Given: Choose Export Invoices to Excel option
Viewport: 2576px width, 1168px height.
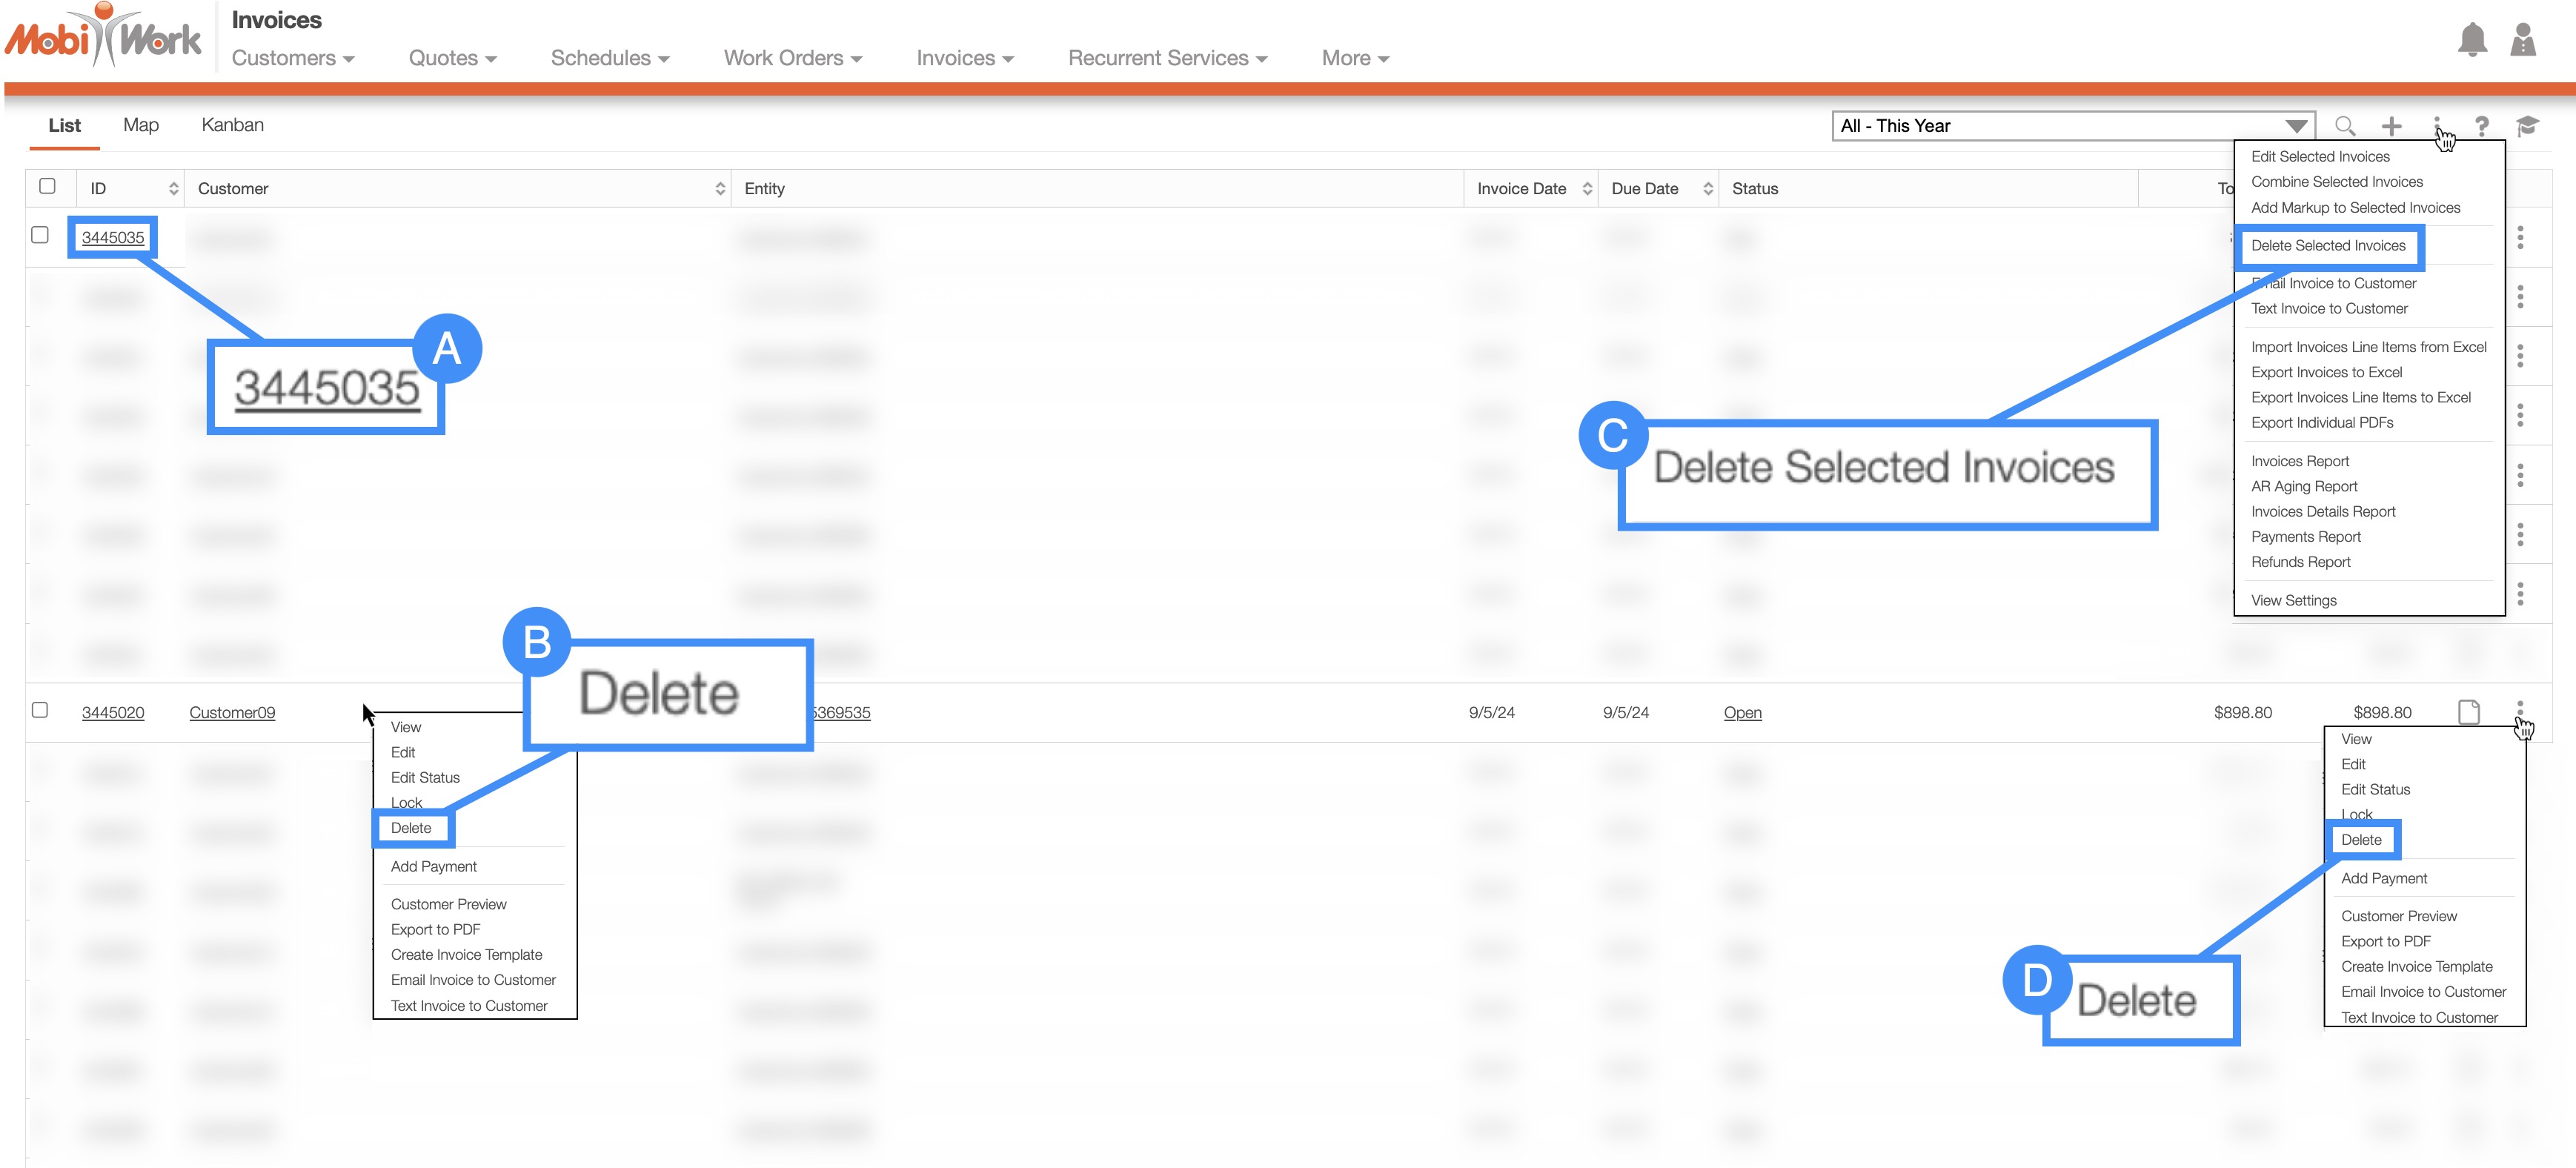Looking at the screenshot, I should (2326, 372).
